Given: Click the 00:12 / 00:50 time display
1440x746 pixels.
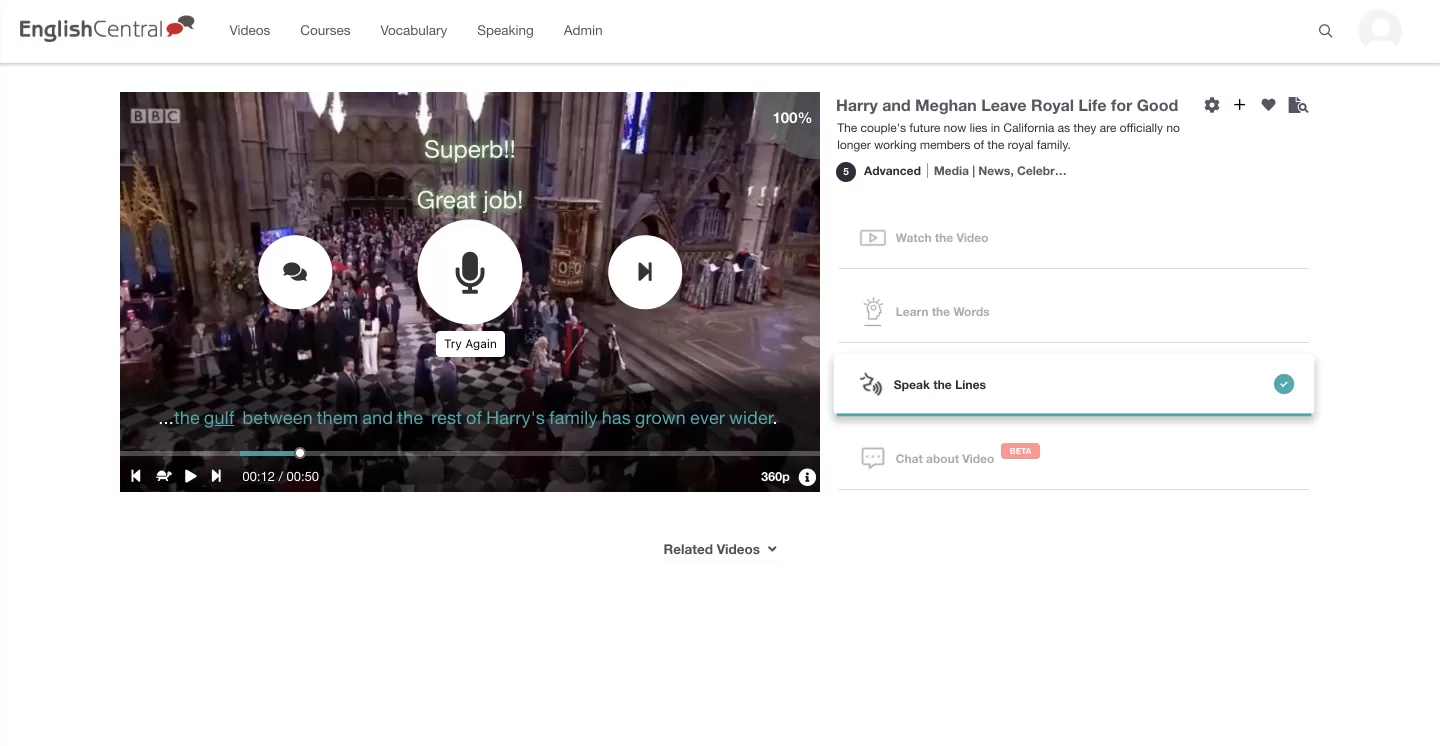Looking at the screenshot, I should (x=280, y=477).
